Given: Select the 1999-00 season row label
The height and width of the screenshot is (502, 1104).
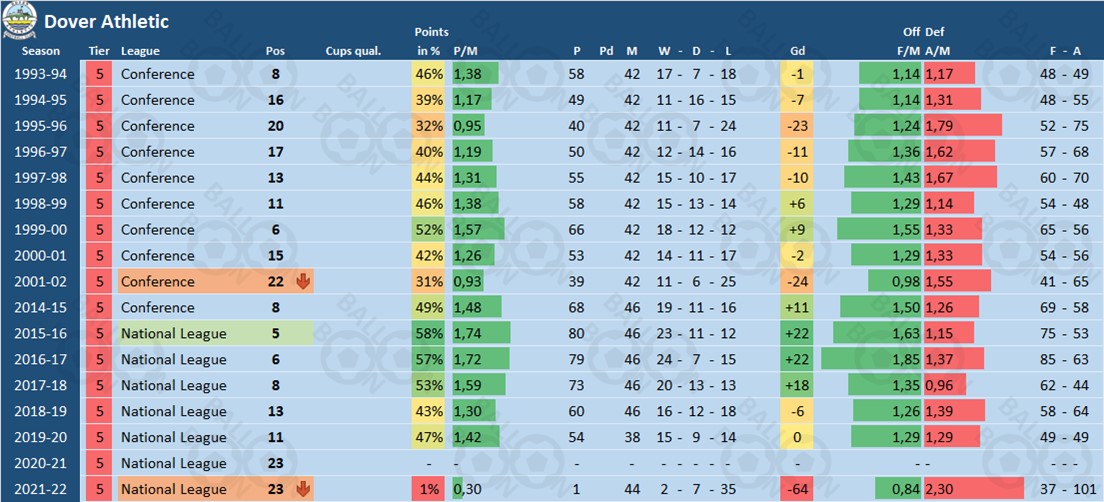Looking at the screenshot, I should [41, 230].
